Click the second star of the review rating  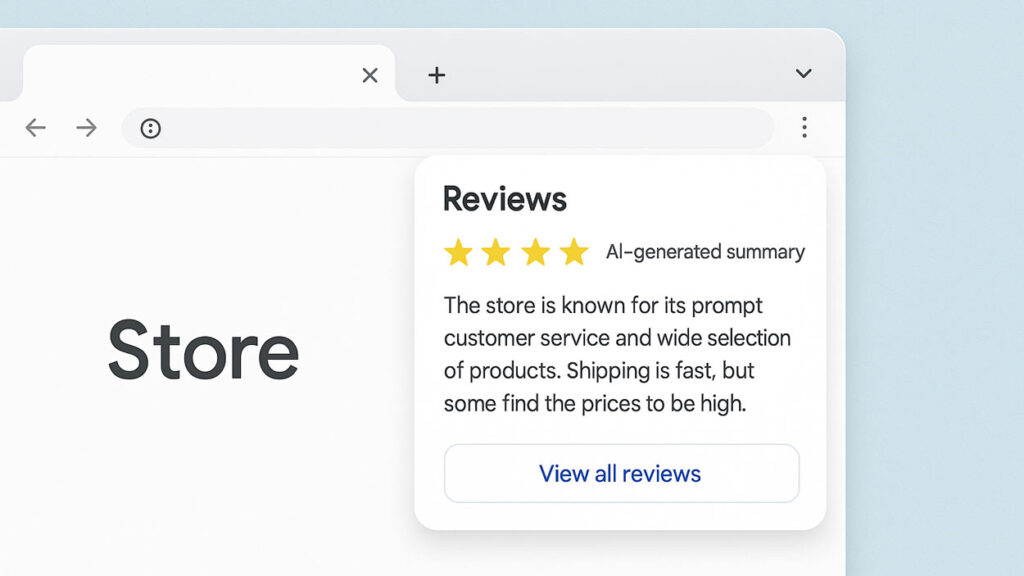tap(498, 252)
